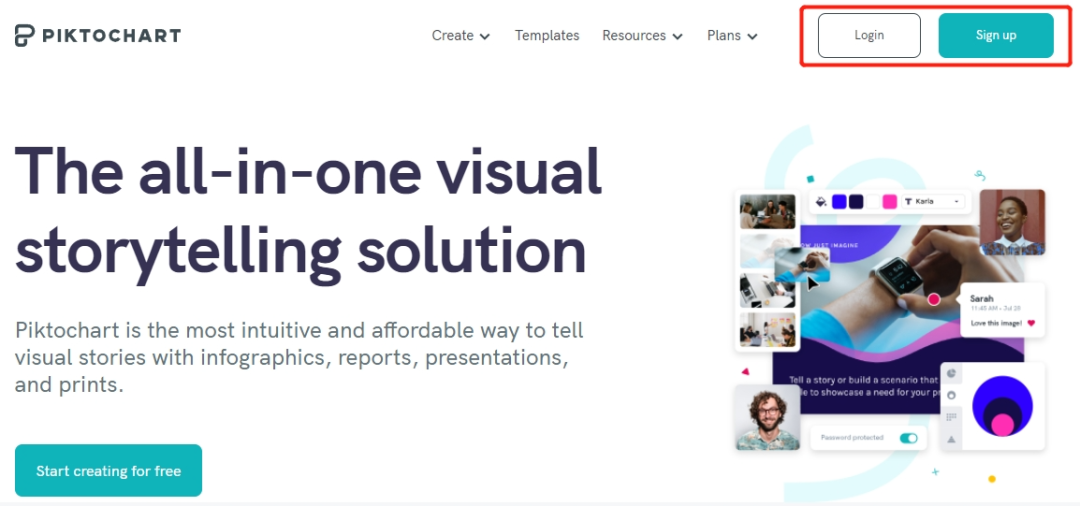This screenshot has width=1080, height=506.
Task: Select the donut chart icon in chart panel
Action: pos(951,395)
